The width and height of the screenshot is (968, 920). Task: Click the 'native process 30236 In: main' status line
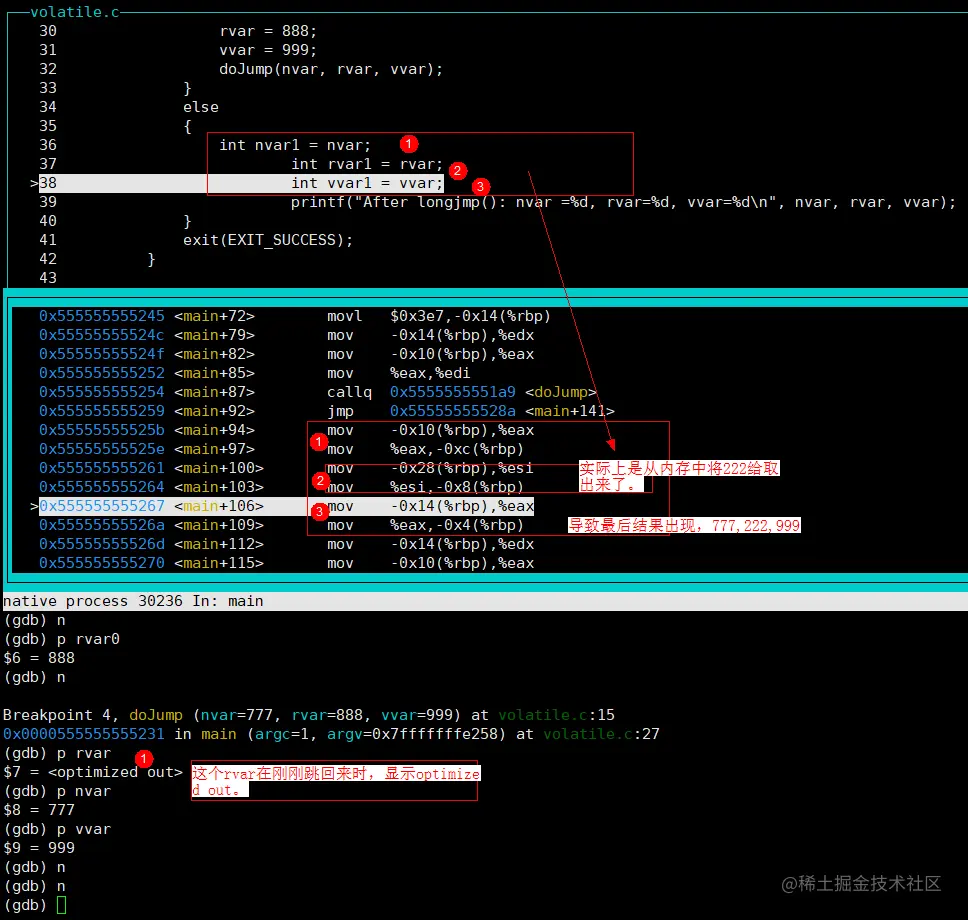(133, 601)
